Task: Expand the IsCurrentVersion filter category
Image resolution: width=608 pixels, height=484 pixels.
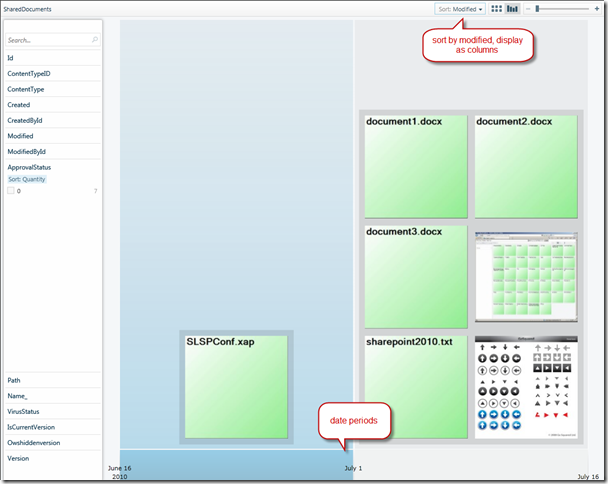Action: coord(30,426)
